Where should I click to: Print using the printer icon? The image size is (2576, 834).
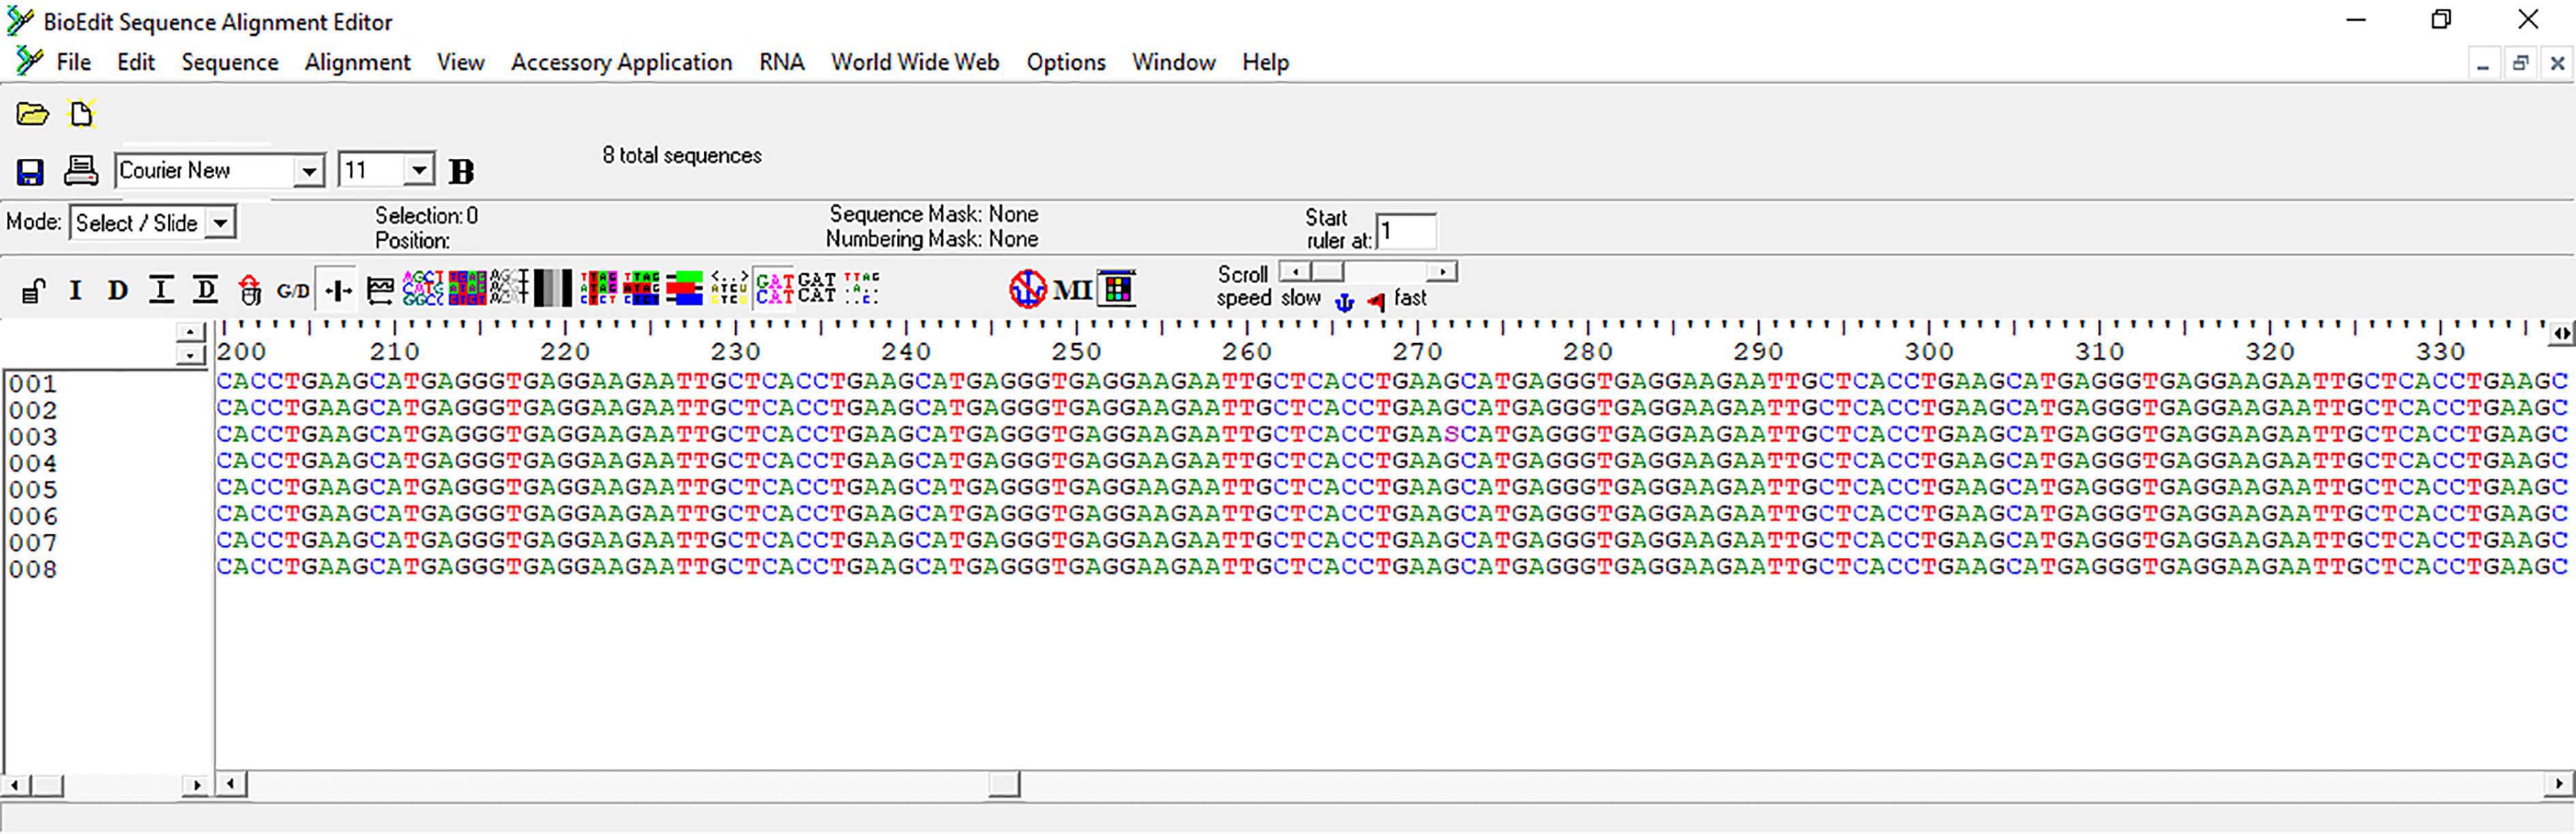coord(81,171)
